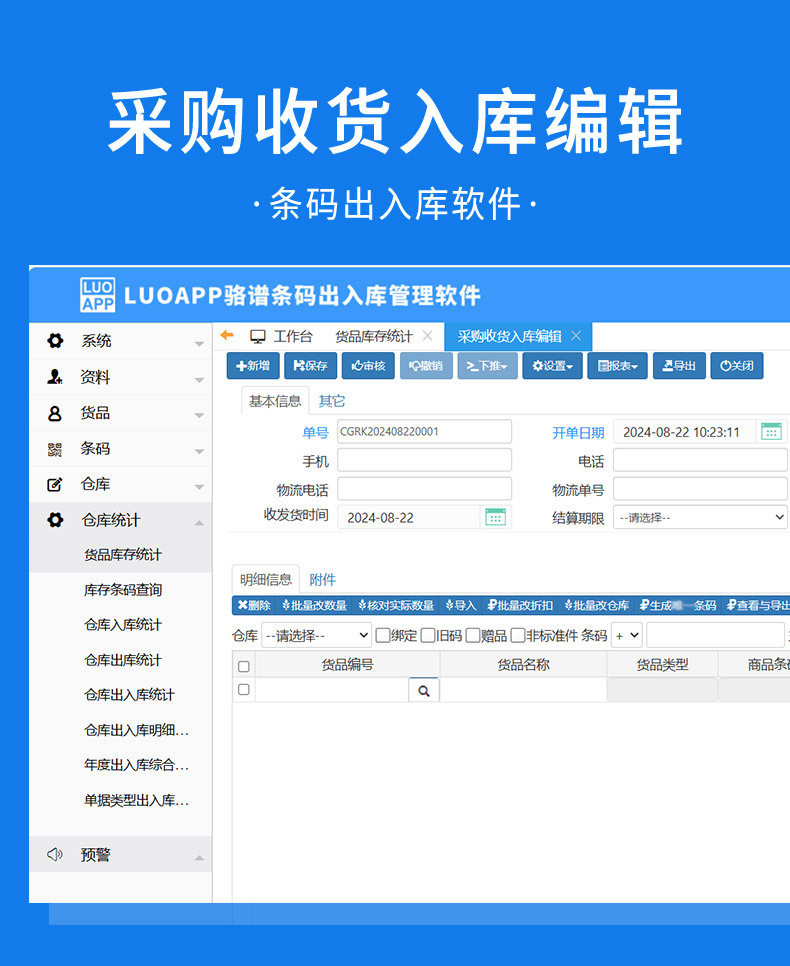Click the 资料 person icon in sidebar
This screenshot has height=966, width=790.
[55, 376]
